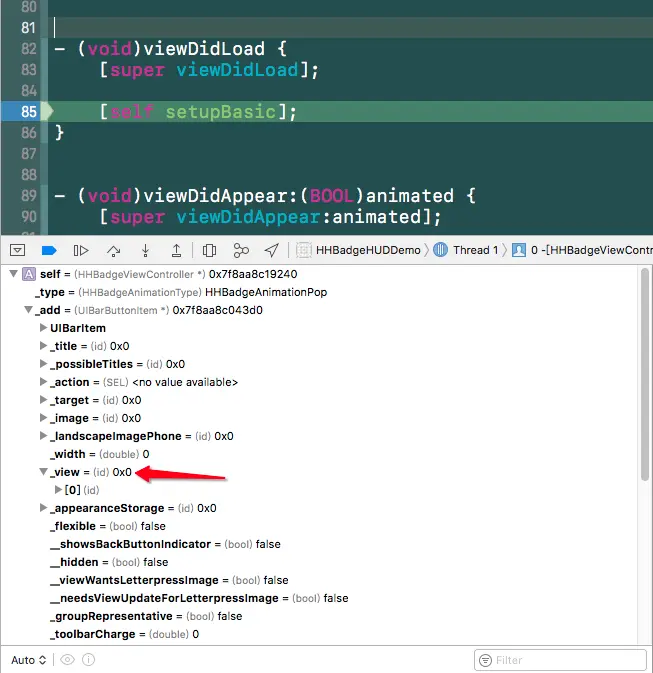Expand the _appearanceStorage variable
The height and width of the screenshot is (673, 653).
[43, 508]
